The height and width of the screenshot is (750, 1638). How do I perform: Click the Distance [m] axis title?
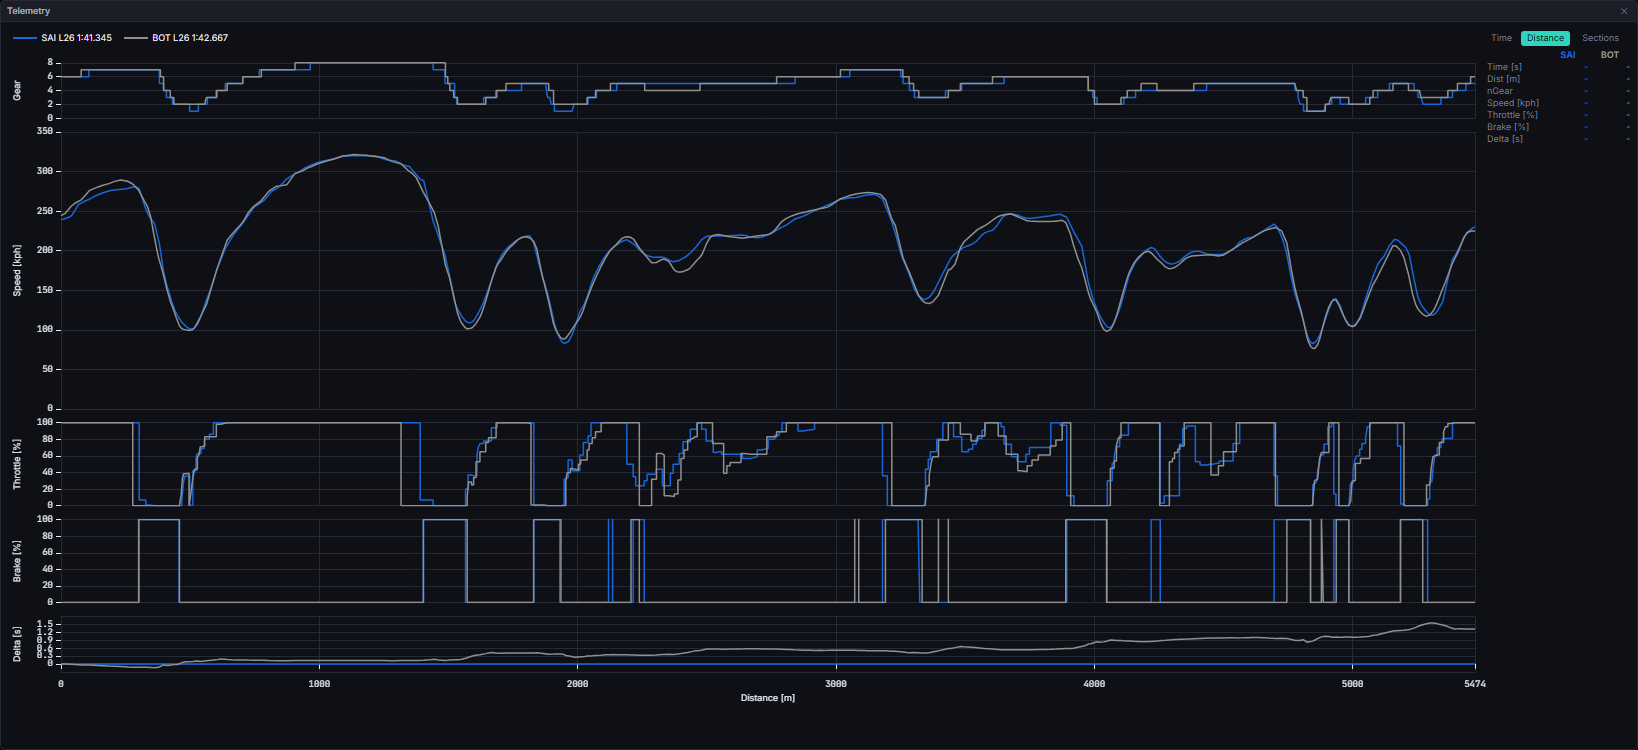coord(767,698)
